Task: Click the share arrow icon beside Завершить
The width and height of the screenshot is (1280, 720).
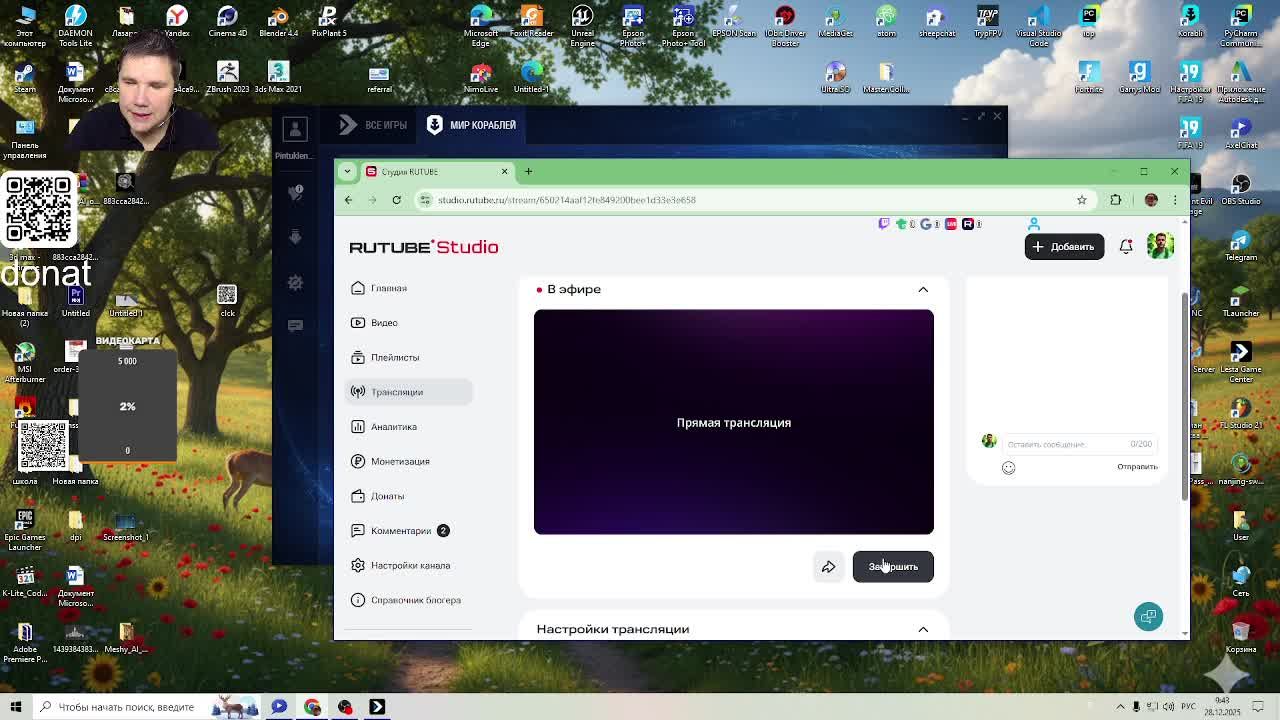Action: tap(828, 567)
